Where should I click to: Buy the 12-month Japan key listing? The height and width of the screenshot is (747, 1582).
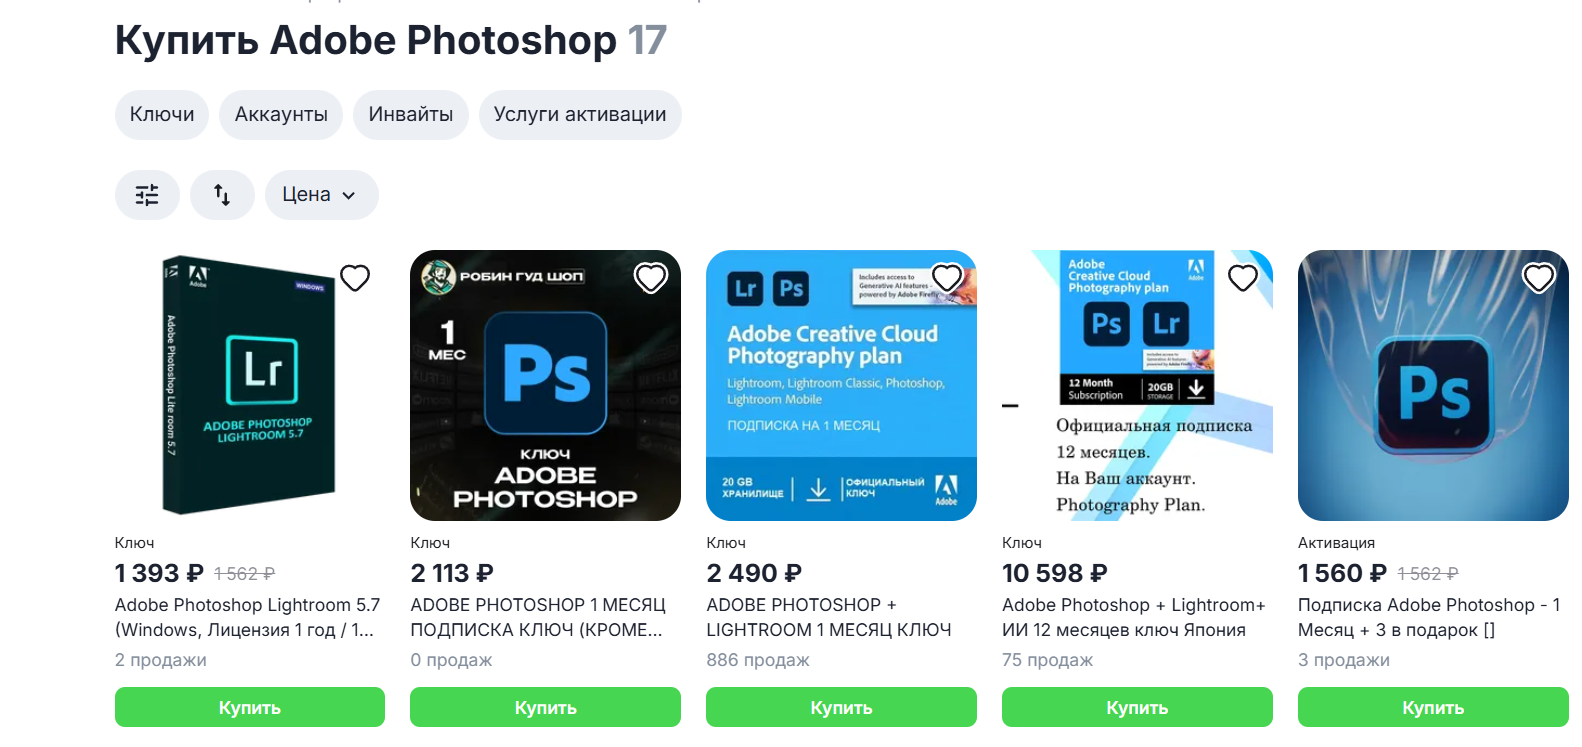(x=1137, y=707)
